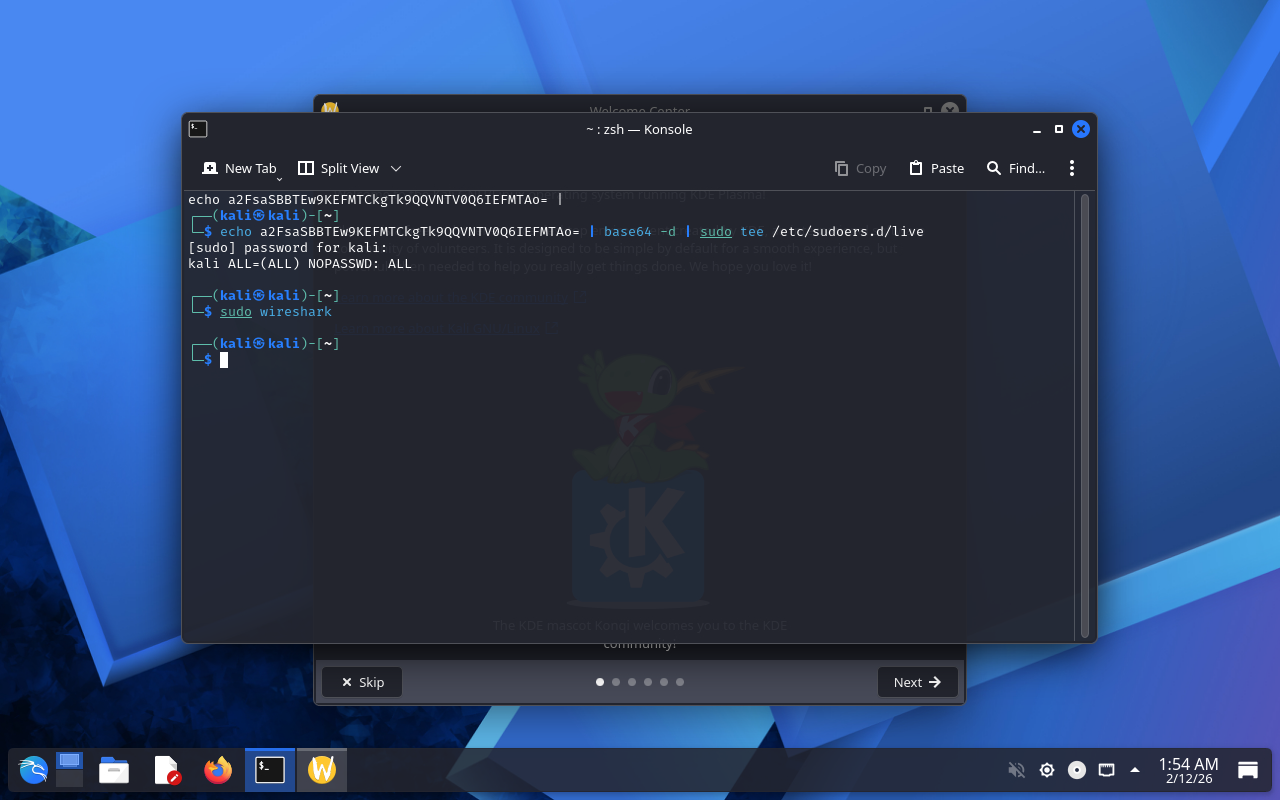The image size is (1280, 800).
Task: Toggle the virtual desktop pager
Action: point(69,770)
